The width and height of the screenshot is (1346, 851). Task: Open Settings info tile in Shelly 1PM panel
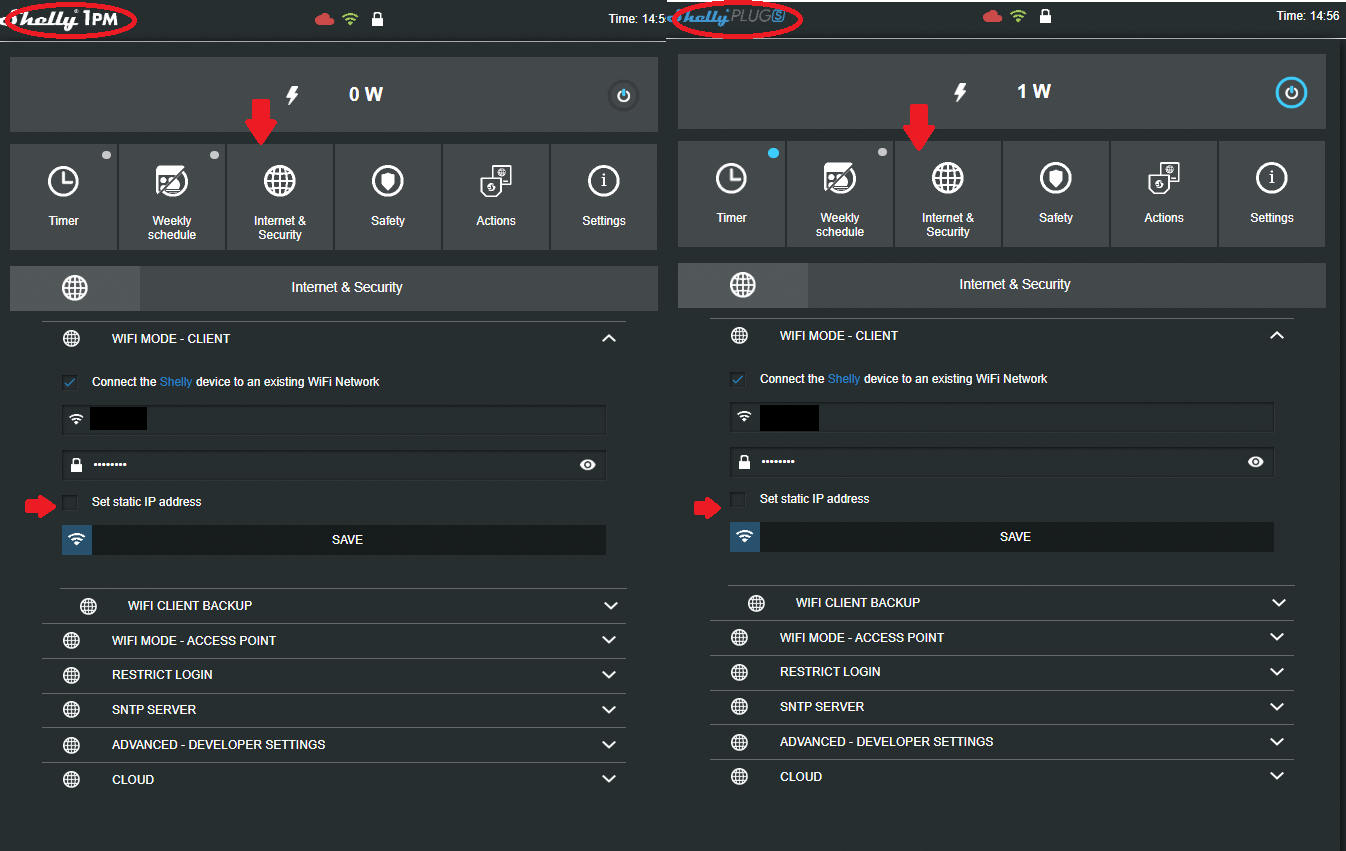pos(604,197)
